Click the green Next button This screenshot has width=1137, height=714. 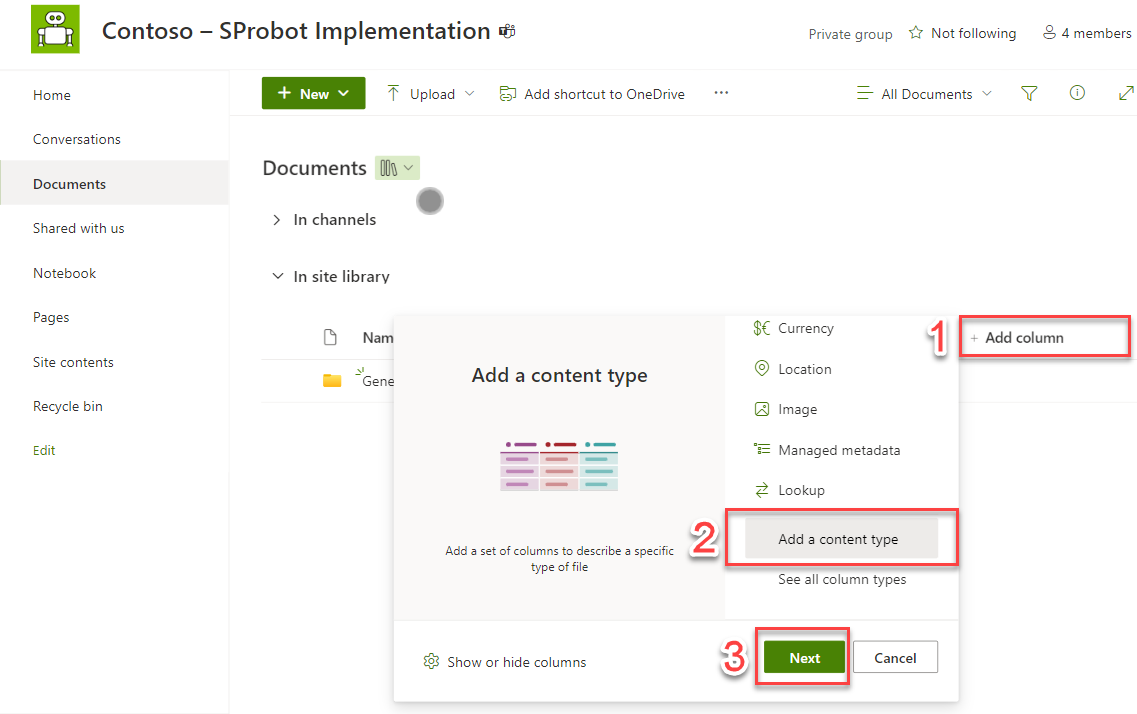click(x=804, y=657)
